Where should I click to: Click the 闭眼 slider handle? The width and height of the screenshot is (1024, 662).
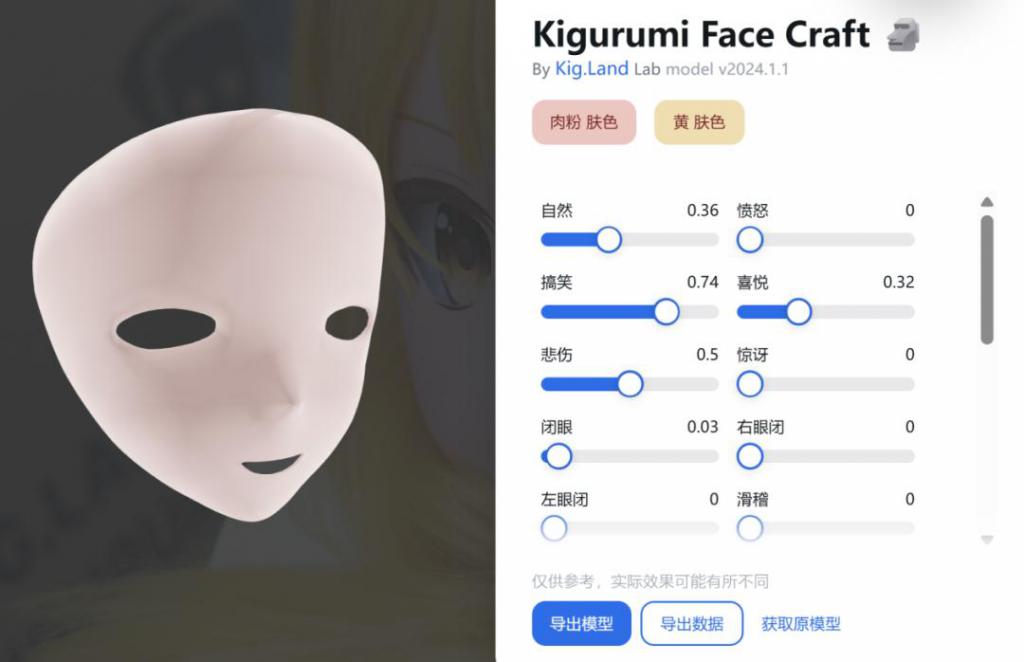tap(558, 456)
